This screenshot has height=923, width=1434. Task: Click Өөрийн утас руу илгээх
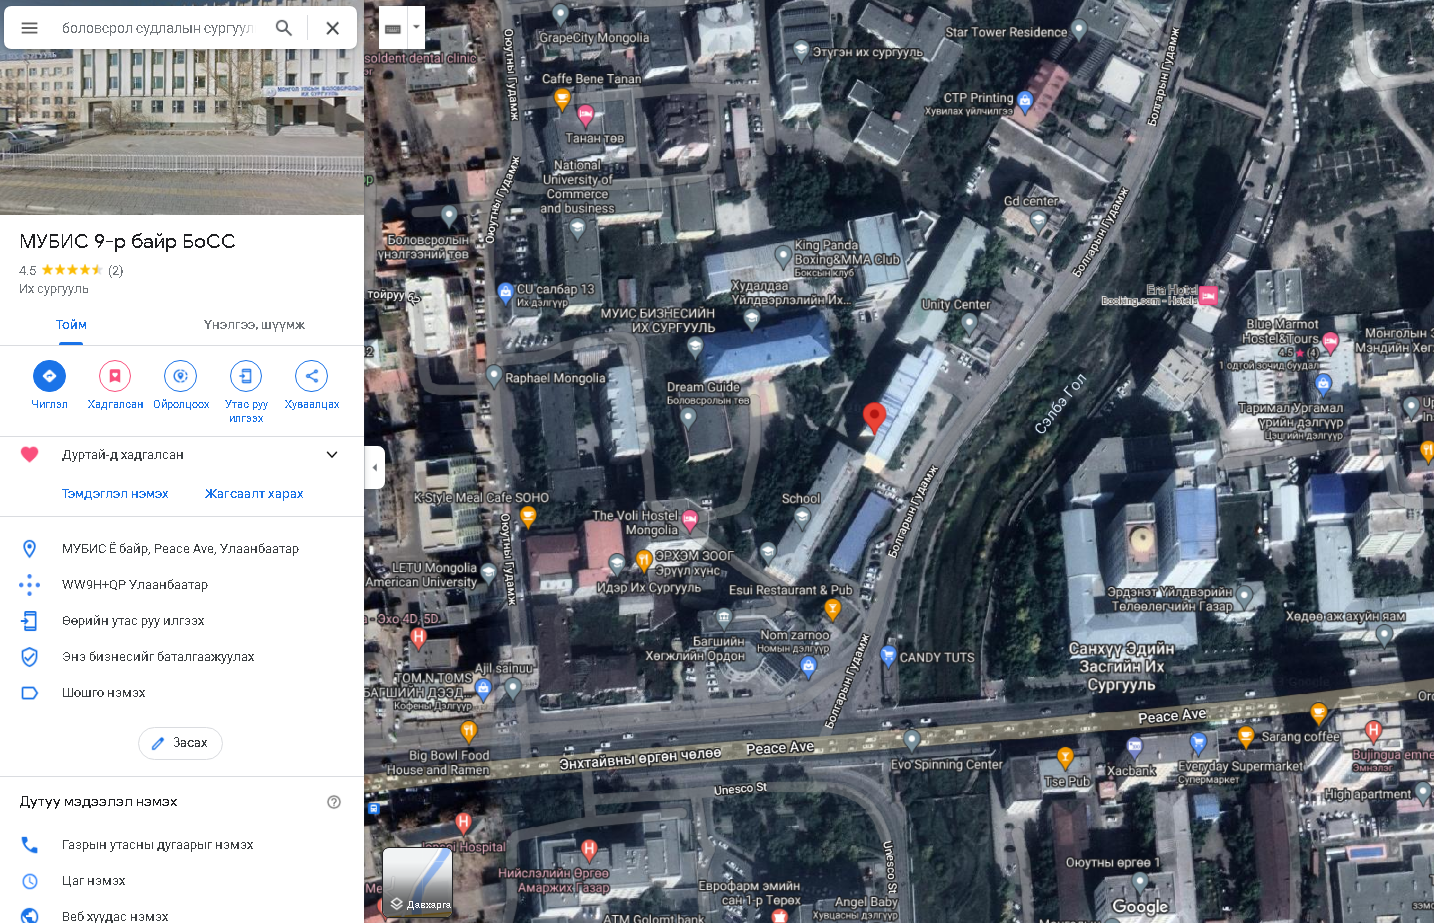point(182,621)
